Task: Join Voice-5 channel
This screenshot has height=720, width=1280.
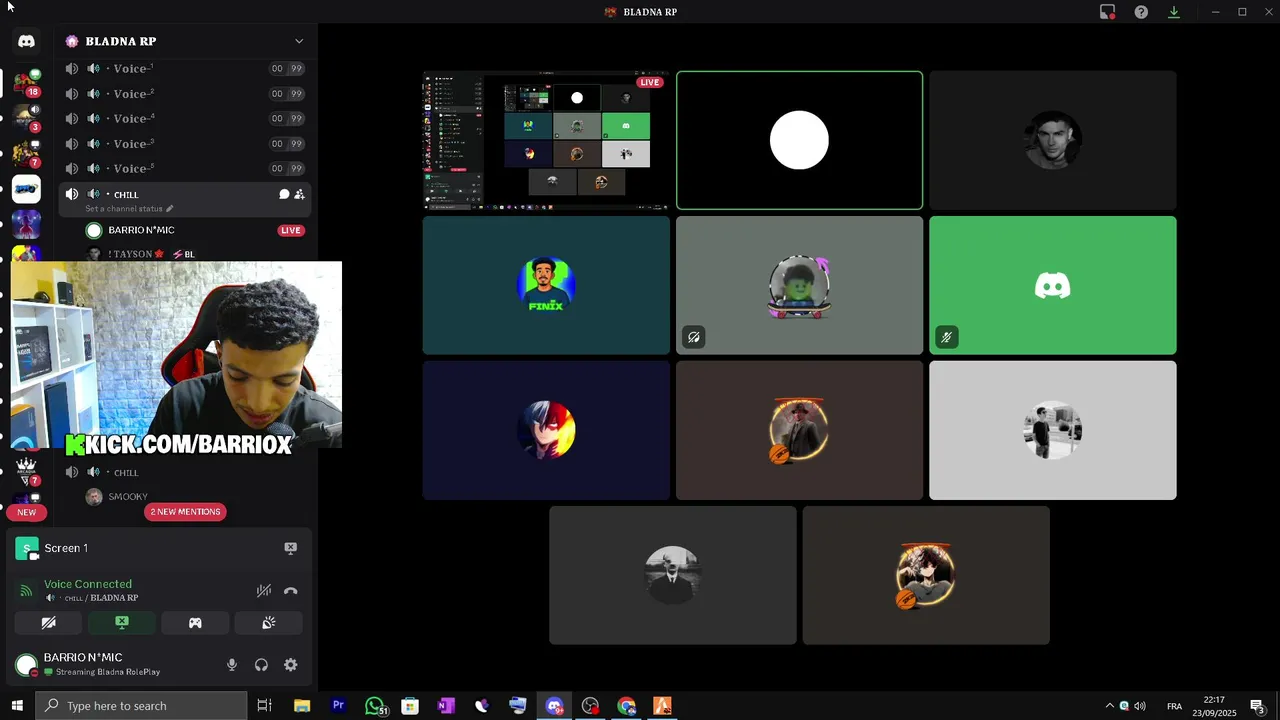Action: (184, 168)
